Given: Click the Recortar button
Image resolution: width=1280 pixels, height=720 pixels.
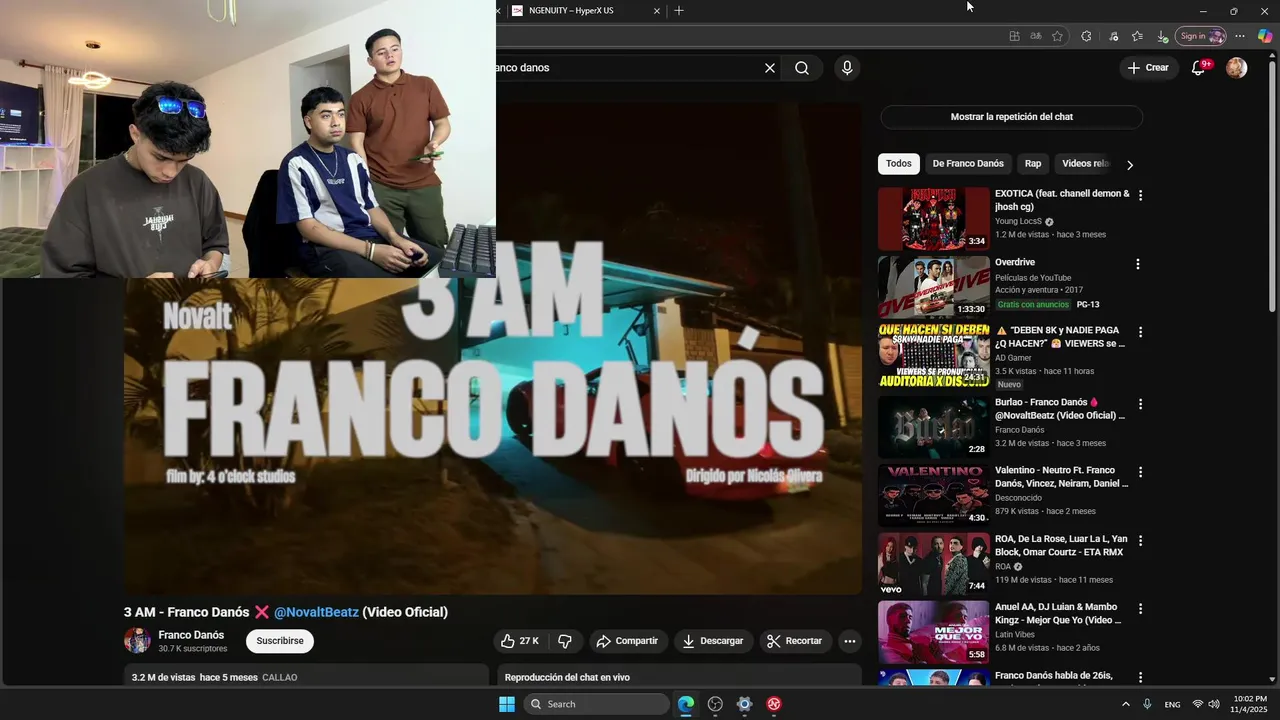Looking at the screenshot, I should pos(796,641).
